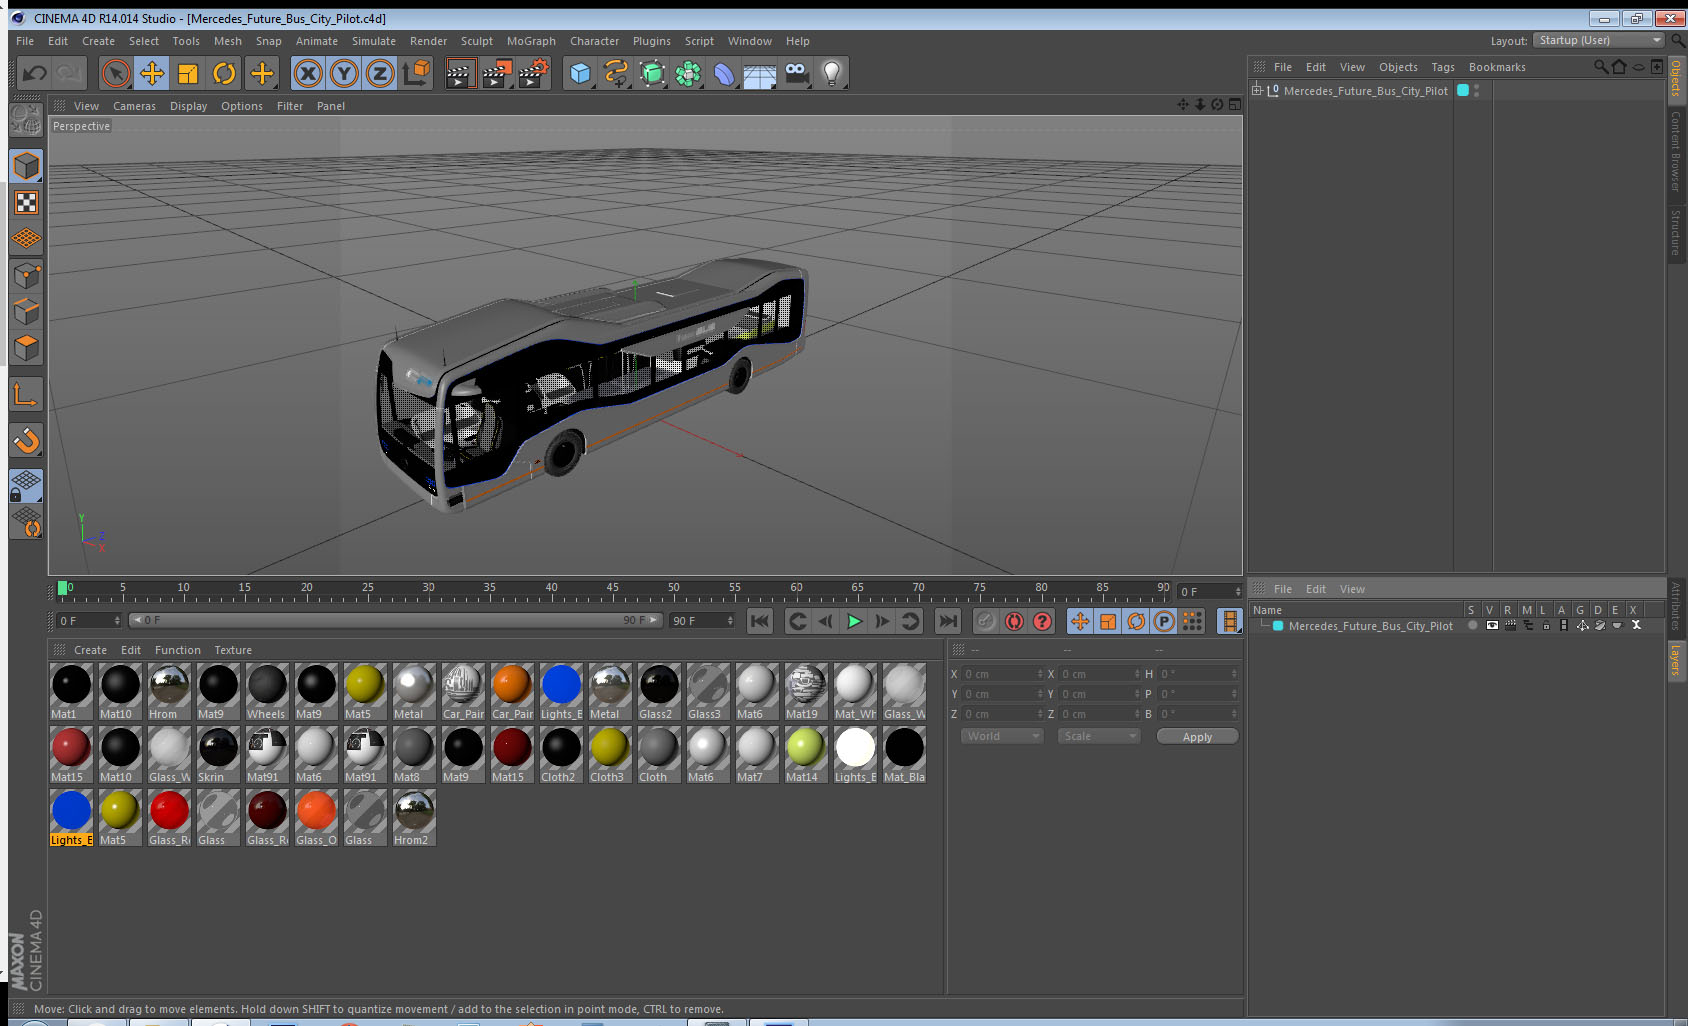The height and width of the screenshot is (1026, 1688).
Task: Activate the Move tool in the top toolbar
Action: 152,73
